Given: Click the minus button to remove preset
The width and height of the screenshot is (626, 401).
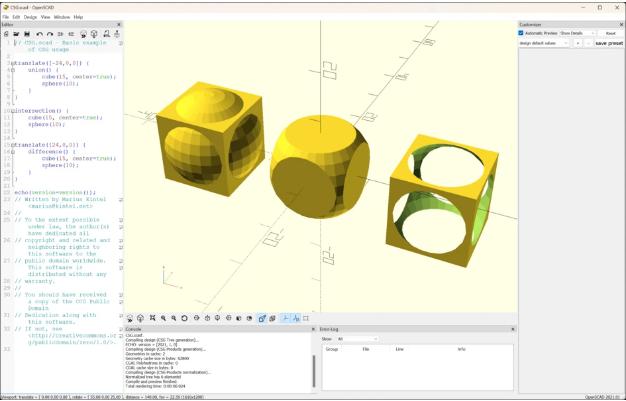Looking at the screenshot, I should tap(588, 43).
